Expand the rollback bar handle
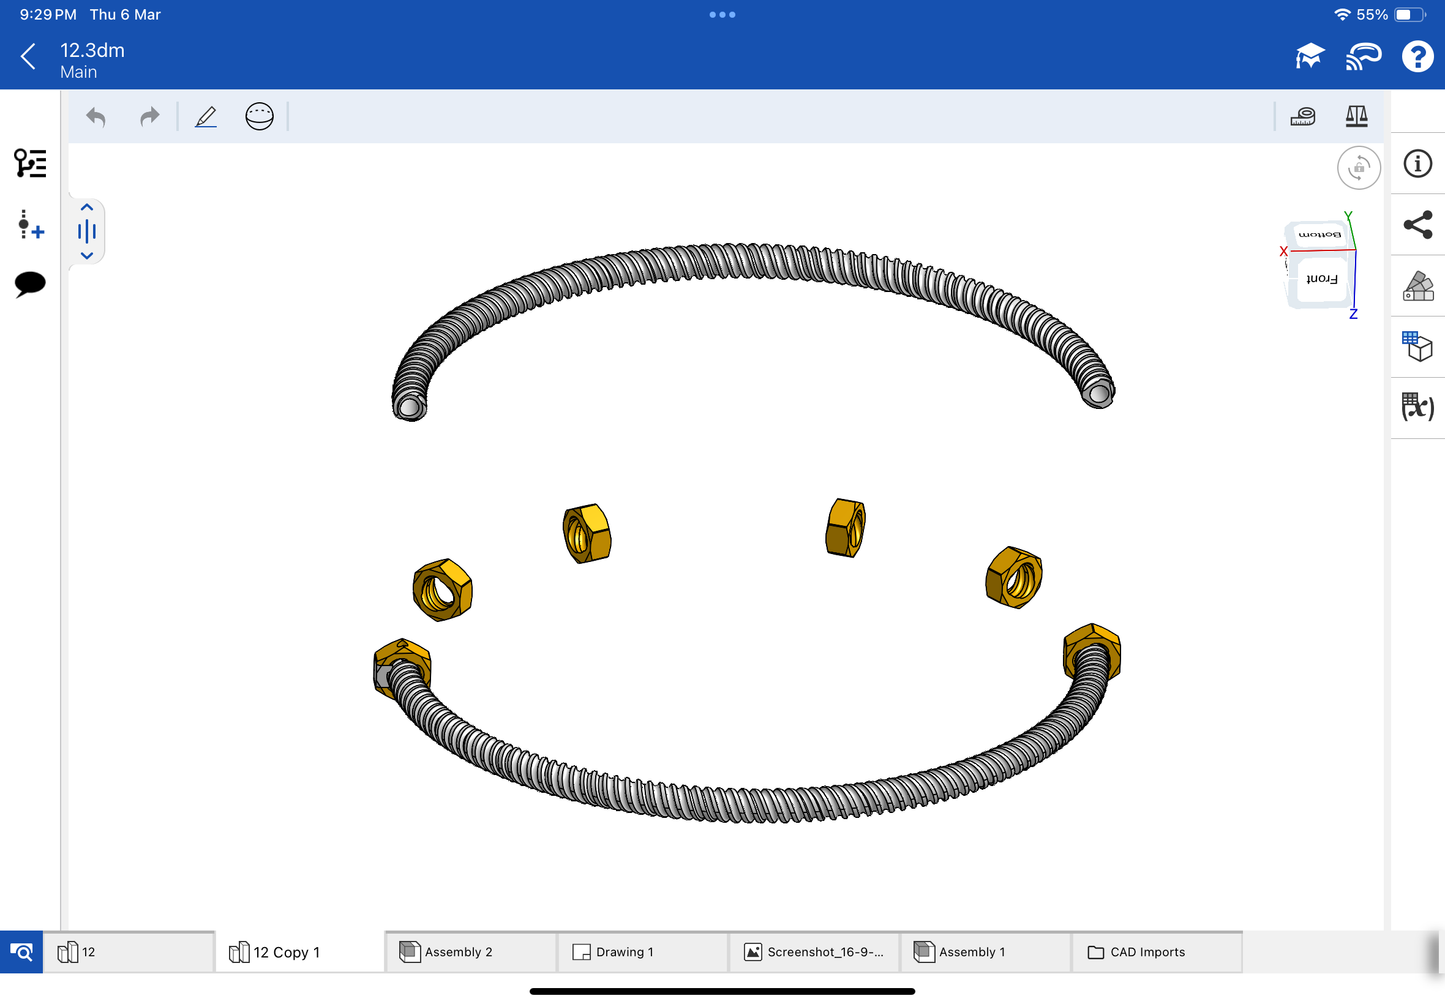1445x1004 pixels. click(x=87, y=232)
